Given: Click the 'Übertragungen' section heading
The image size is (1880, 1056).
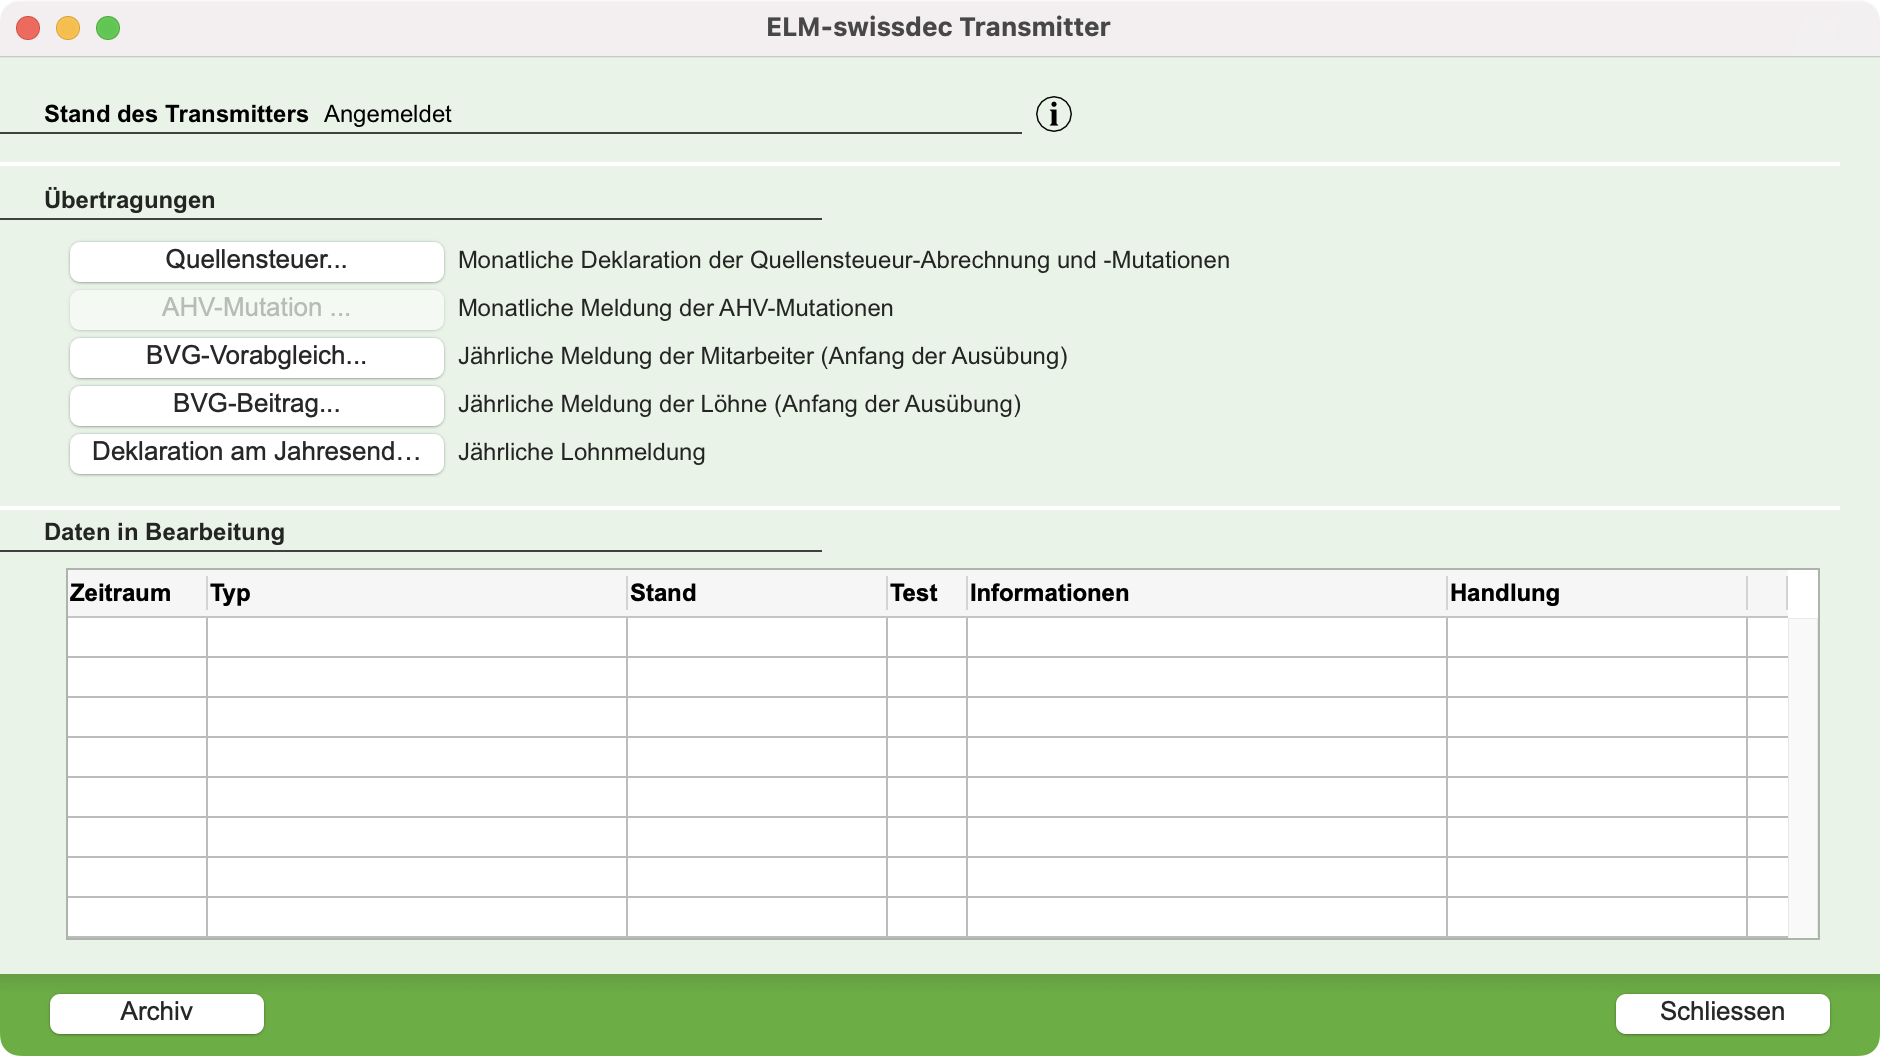Looking at the screenshot, I should (x=130, y=200).
